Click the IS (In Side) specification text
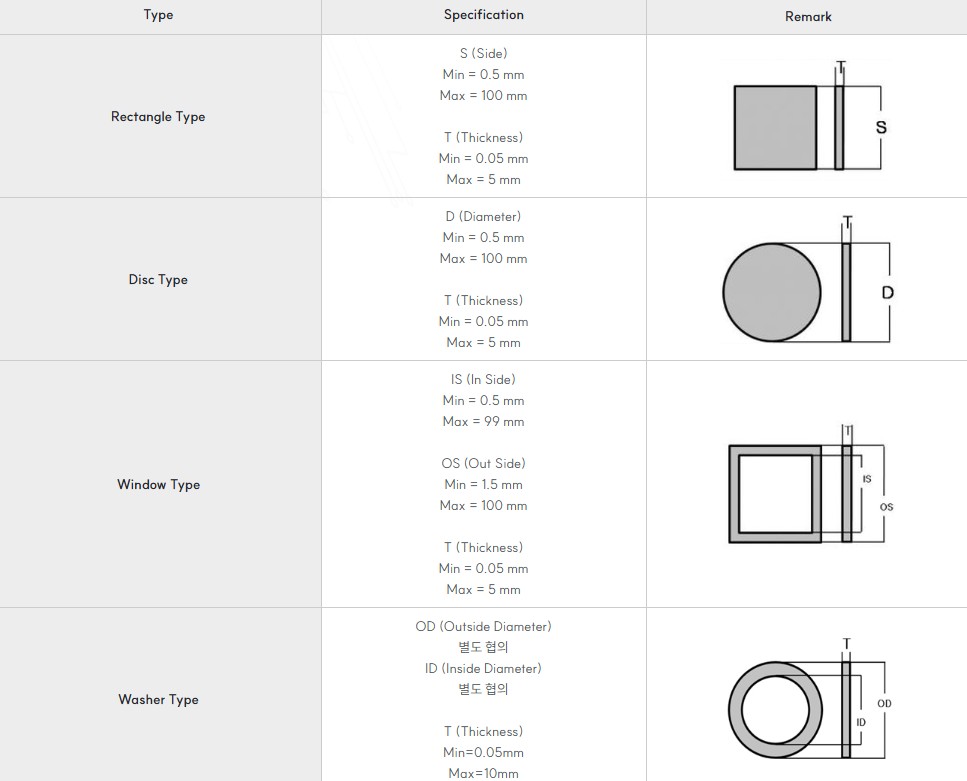 click(x=483, y=379)
